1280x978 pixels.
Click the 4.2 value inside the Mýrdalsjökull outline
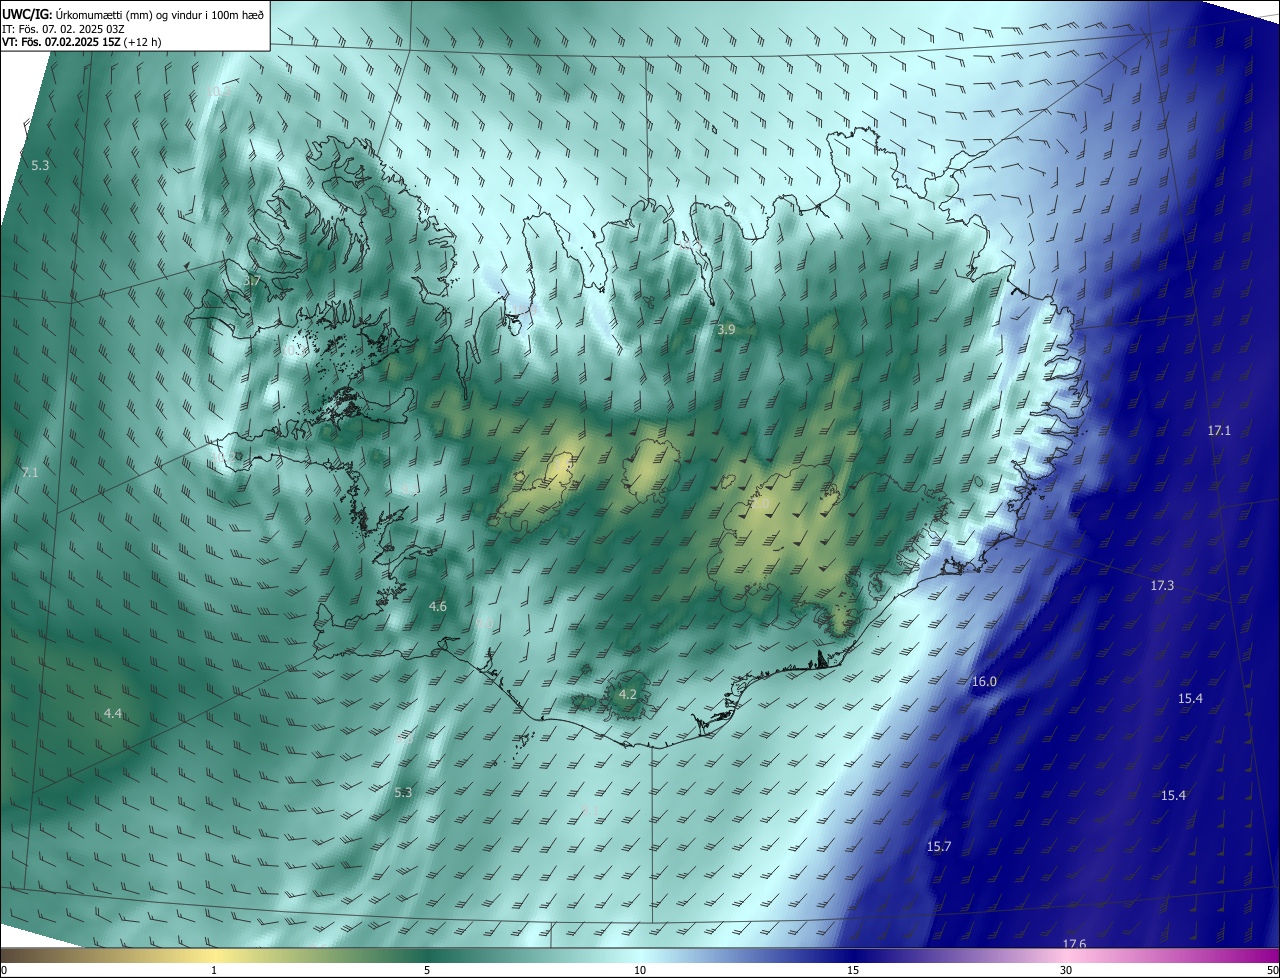628,694
